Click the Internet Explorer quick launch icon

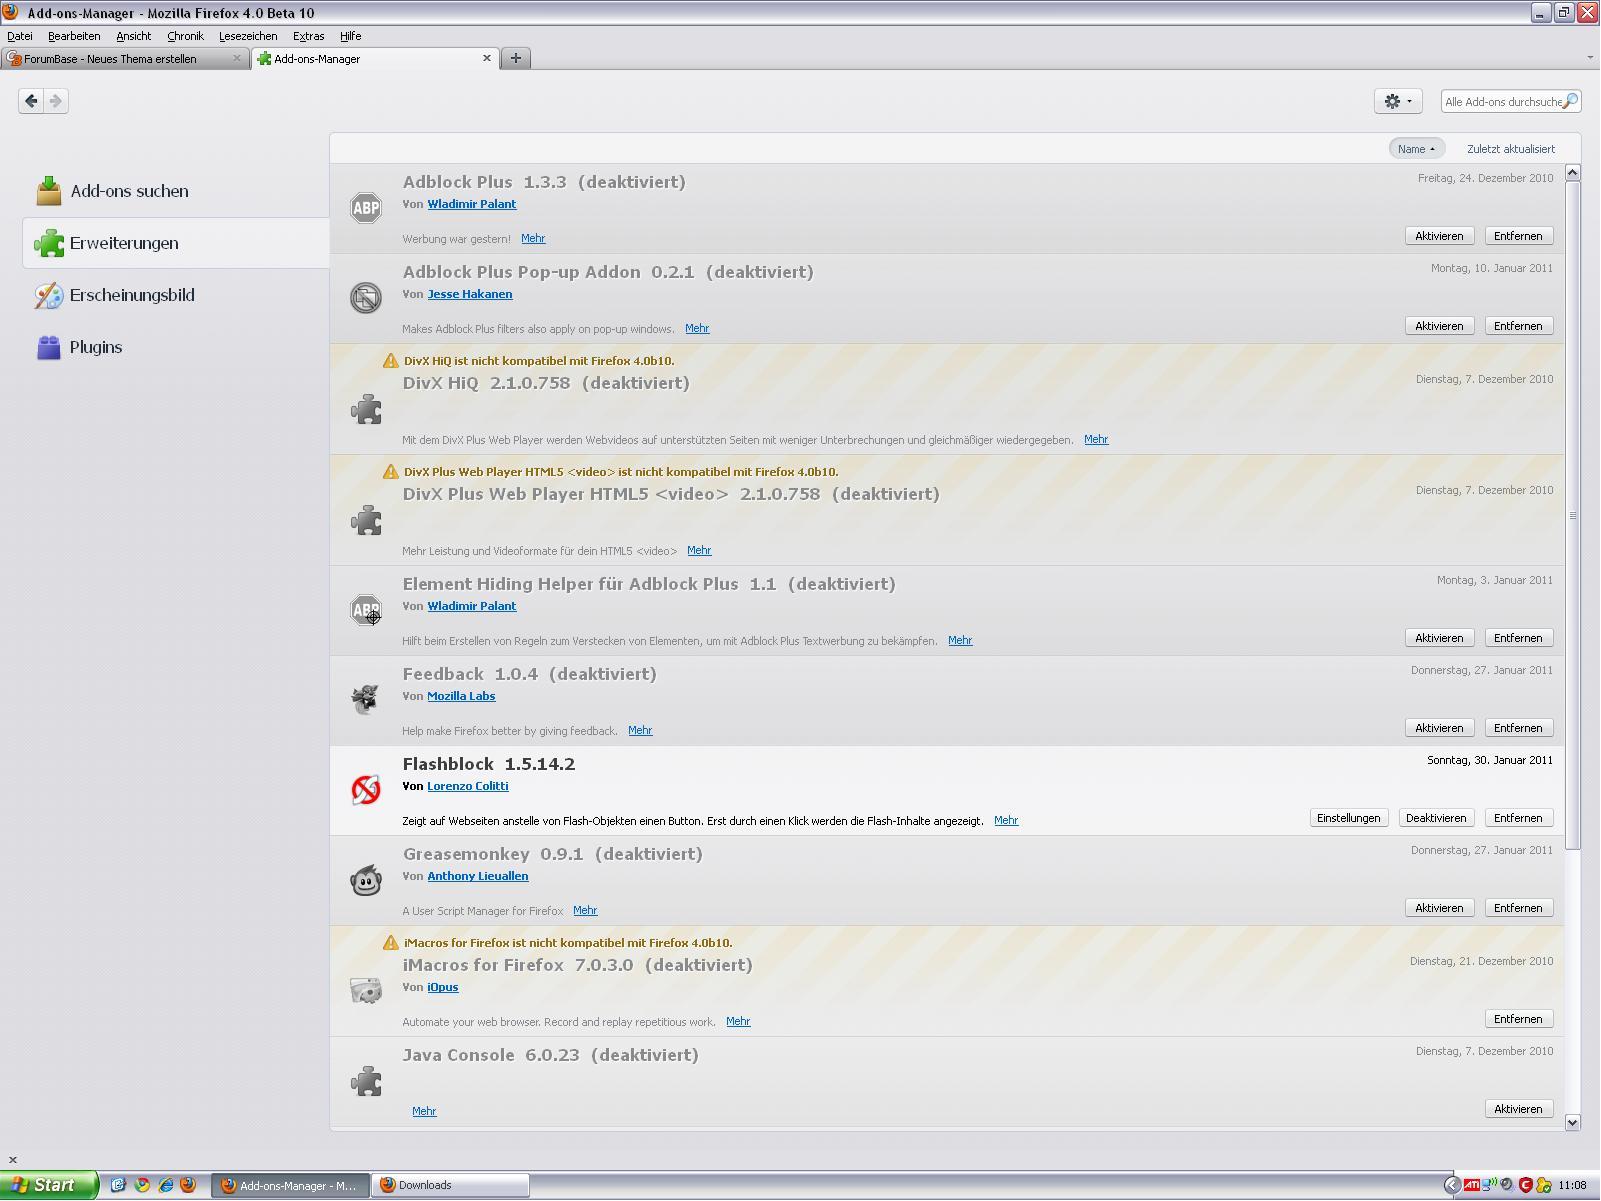(165, 1185)
